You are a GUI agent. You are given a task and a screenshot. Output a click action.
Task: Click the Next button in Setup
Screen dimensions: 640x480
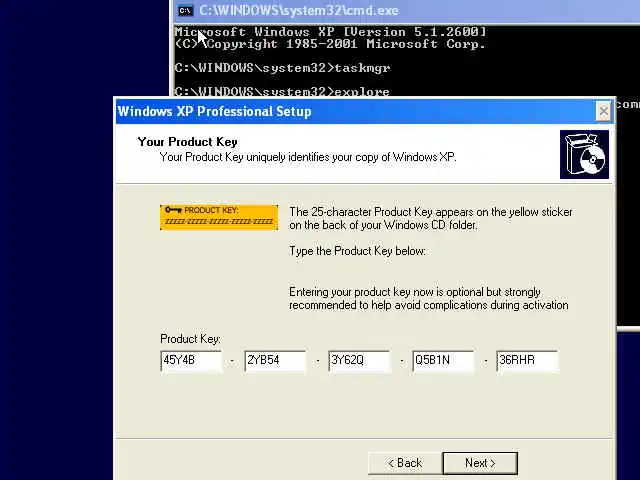[480, 463]
